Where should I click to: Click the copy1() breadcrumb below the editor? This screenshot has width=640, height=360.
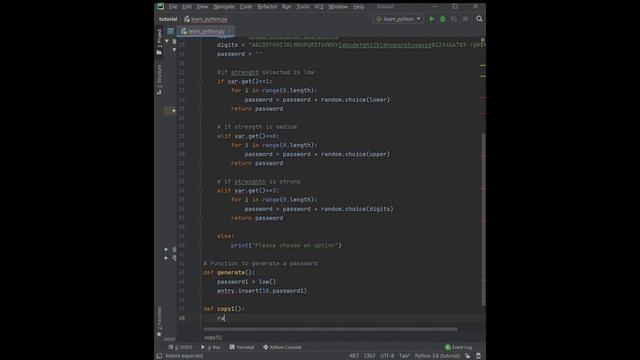(213, 338)
